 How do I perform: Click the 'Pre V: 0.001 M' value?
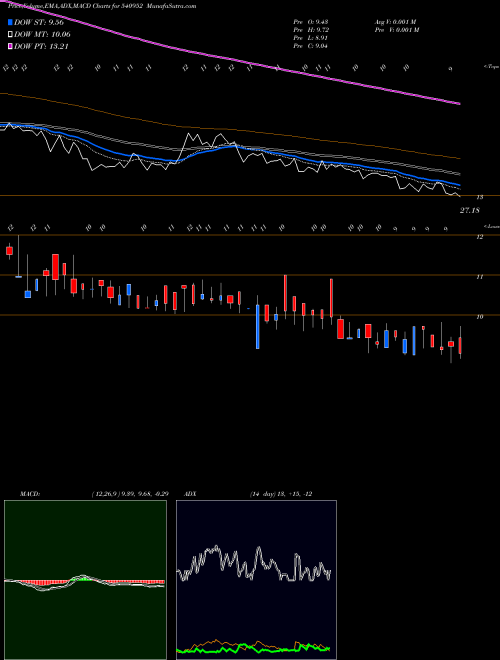pyautogui.click(x=396, y=30)
